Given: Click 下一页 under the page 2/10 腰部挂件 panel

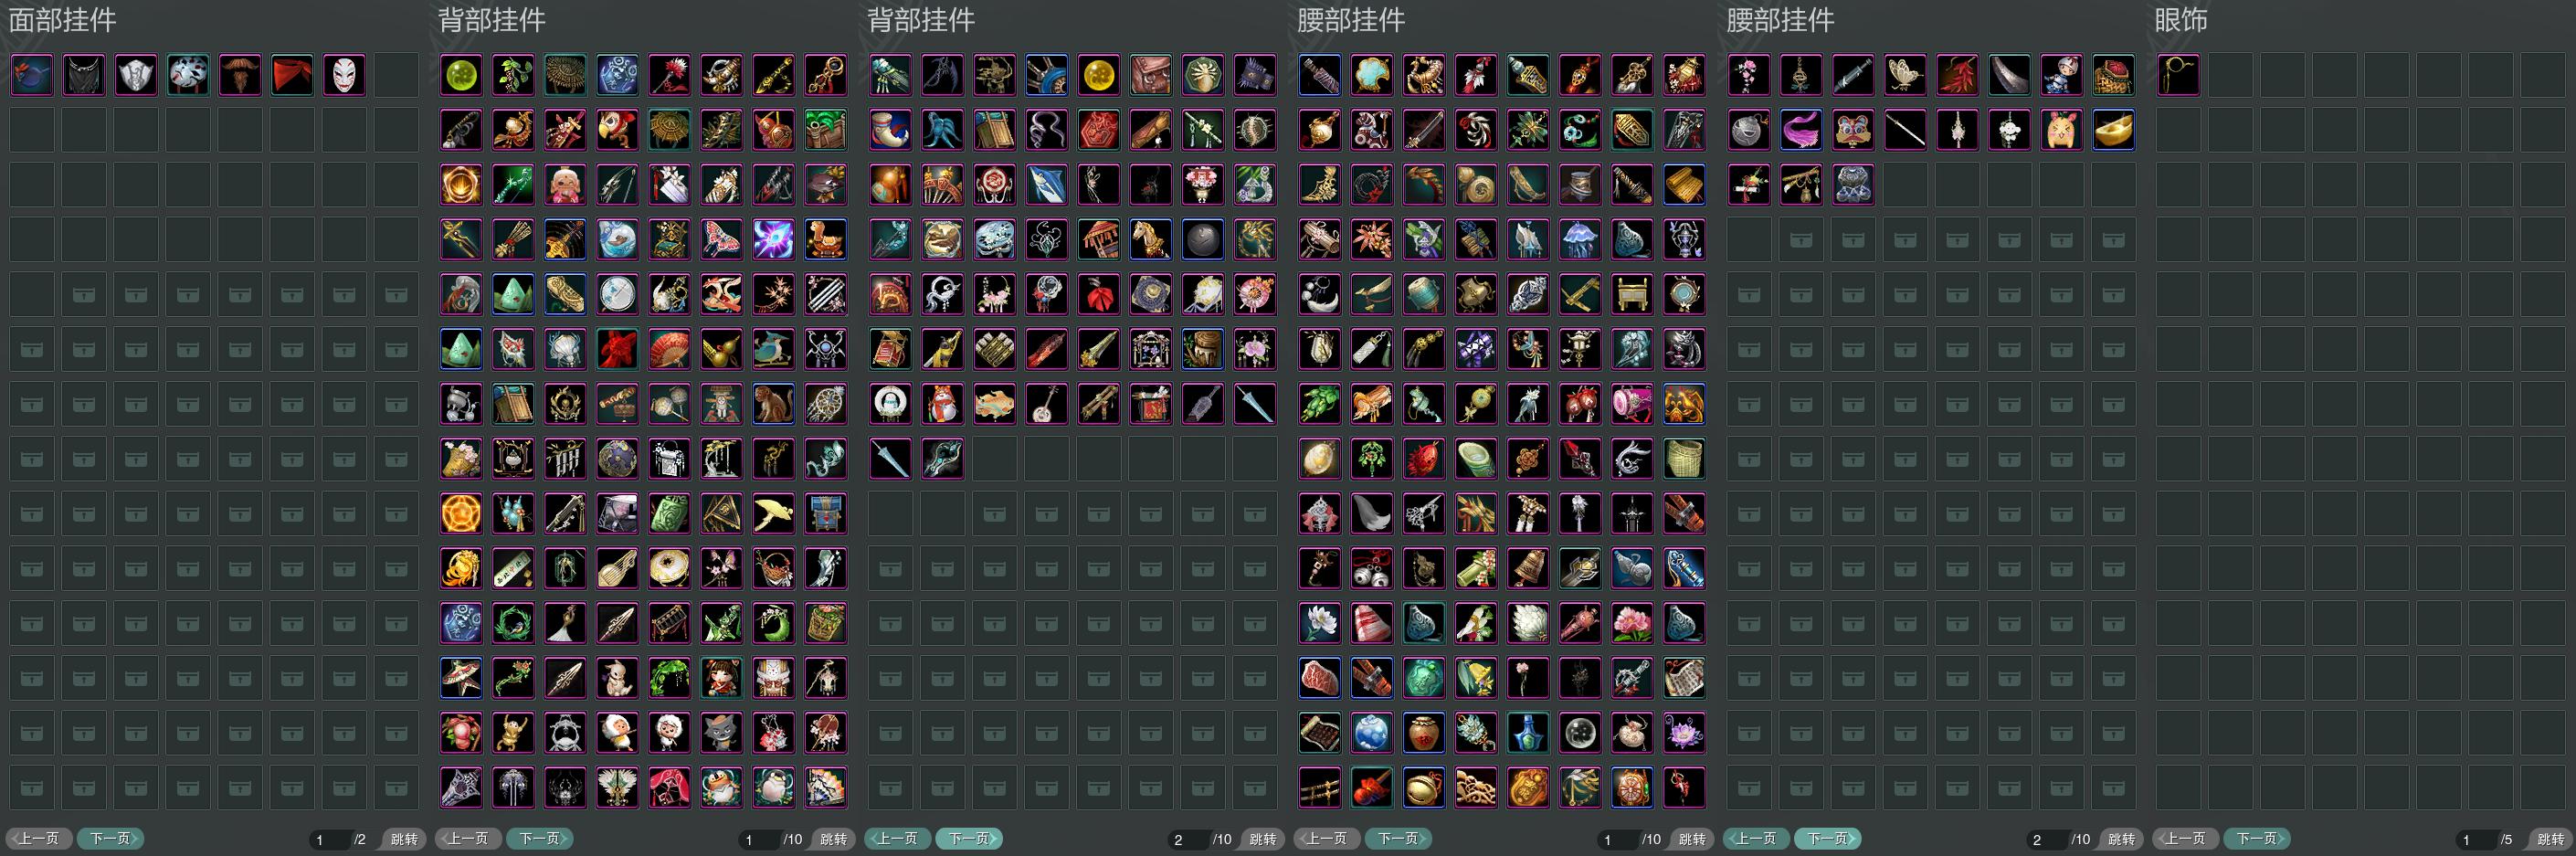Looking at the screenshot, I should click(x=1827, y=839).
